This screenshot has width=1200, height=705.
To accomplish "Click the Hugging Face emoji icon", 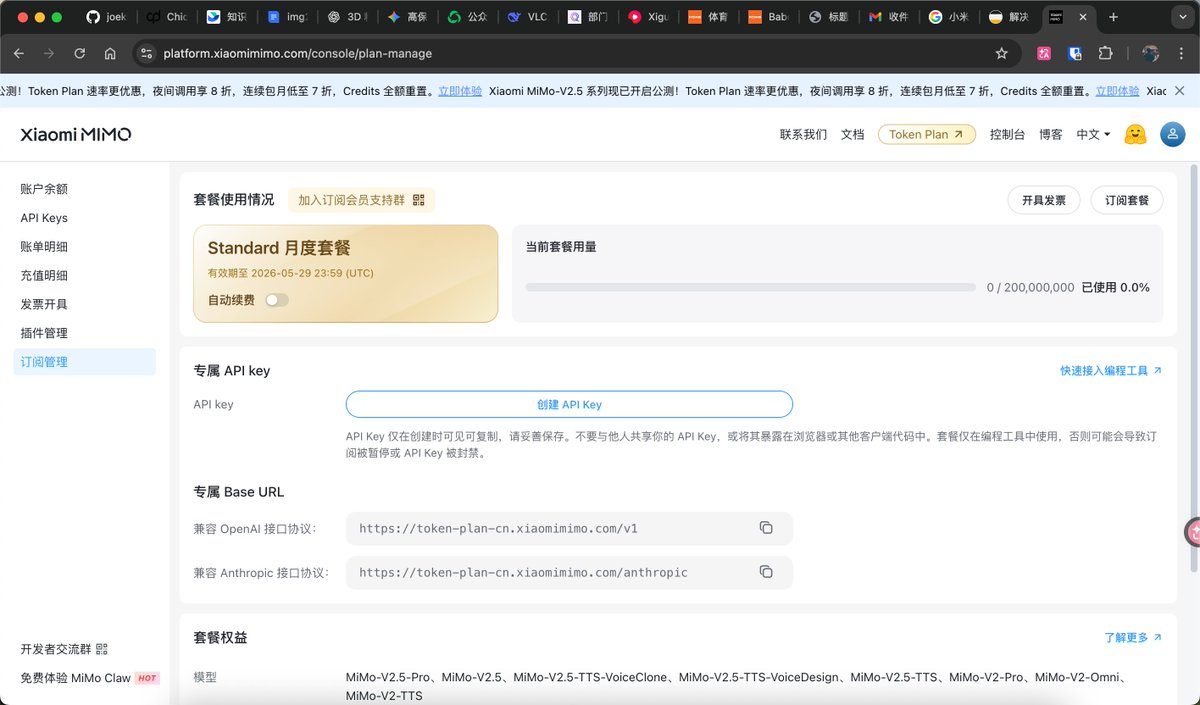I will click(x=1135, y=134).
